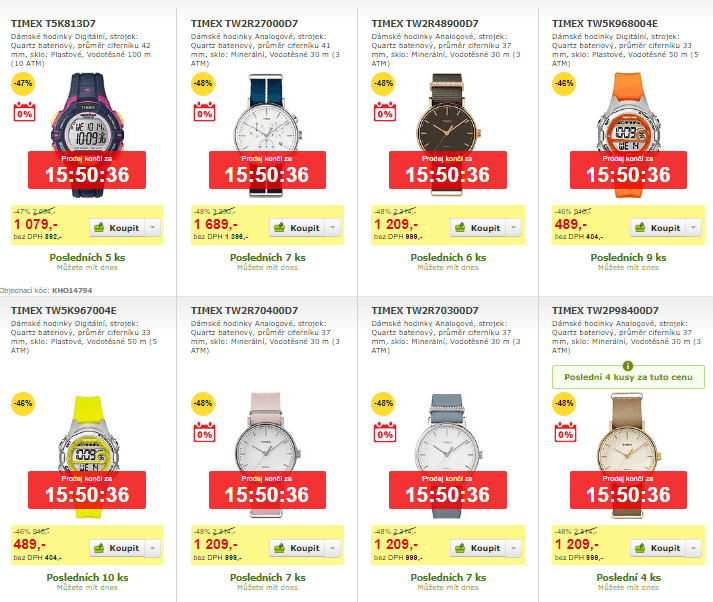Expand the Koupit dropdown for TIMEX TW2R70300D7

[513, 548]
